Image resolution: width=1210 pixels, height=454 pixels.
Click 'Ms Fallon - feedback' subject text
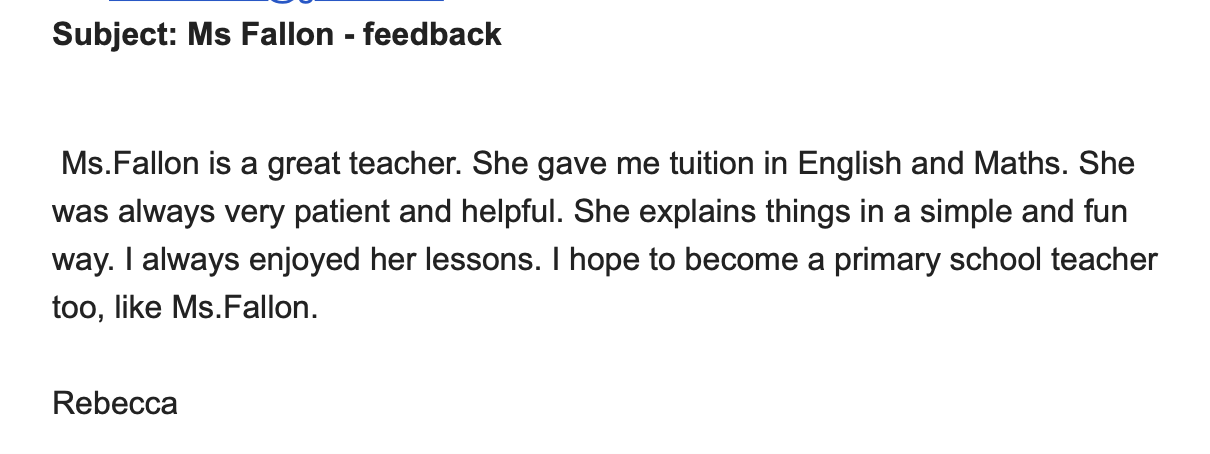(344, 35)
